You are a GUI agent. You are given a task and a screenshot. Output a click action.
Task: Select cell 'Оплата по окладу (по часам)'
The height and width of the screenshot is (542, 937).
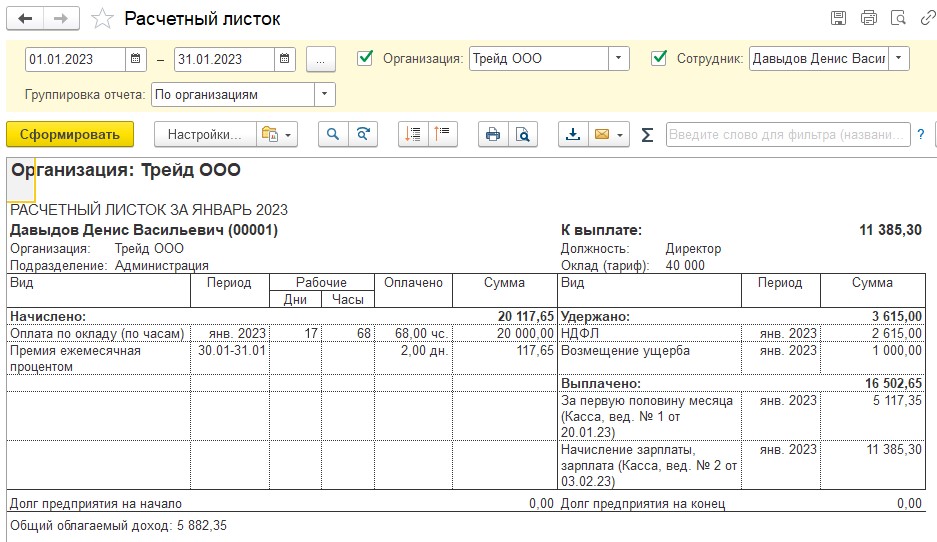coord(97,333)
